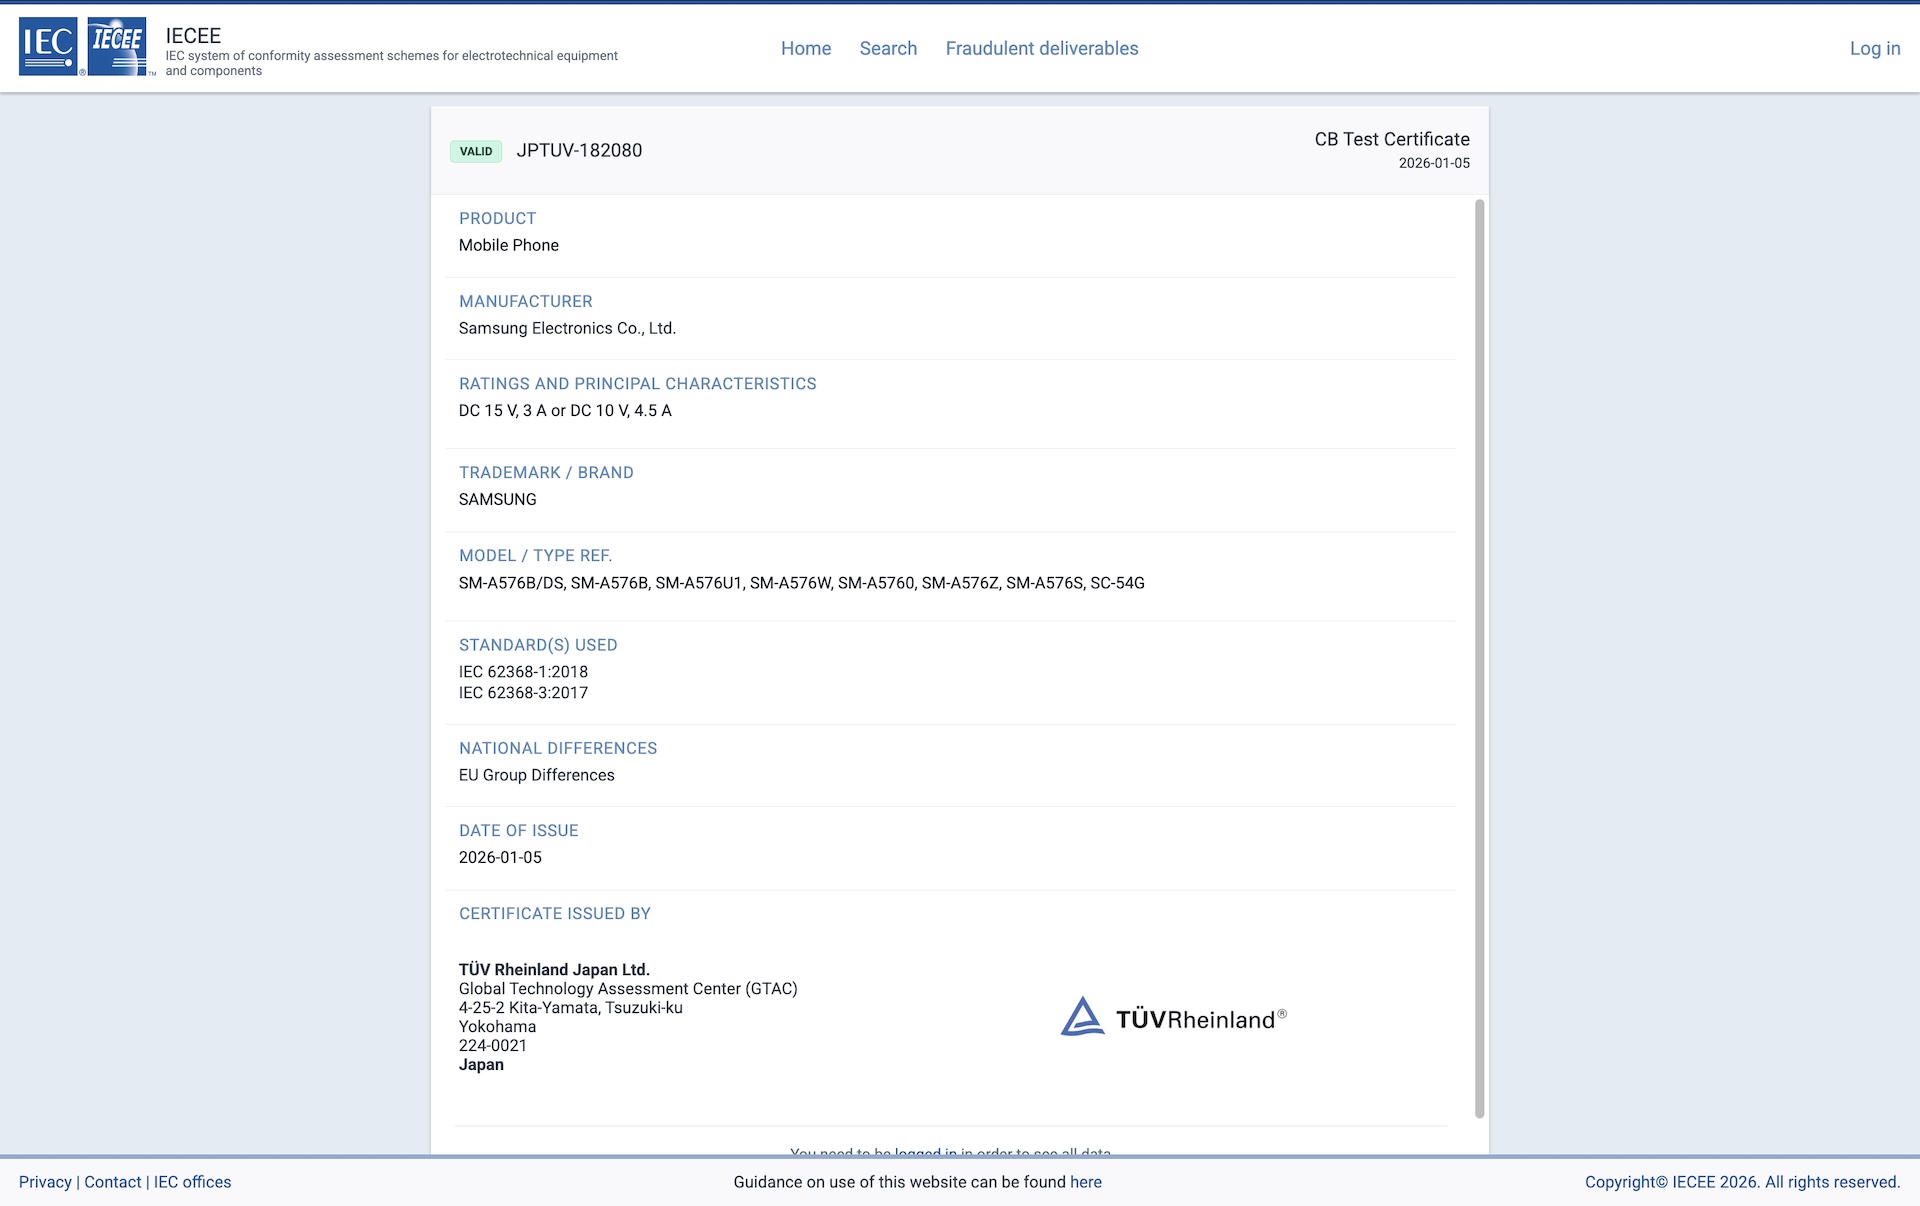Click the CB Test Certificate heading
This screenshot has width=1920, height=1206.
pyautogui.click(x=1391, y=139)
